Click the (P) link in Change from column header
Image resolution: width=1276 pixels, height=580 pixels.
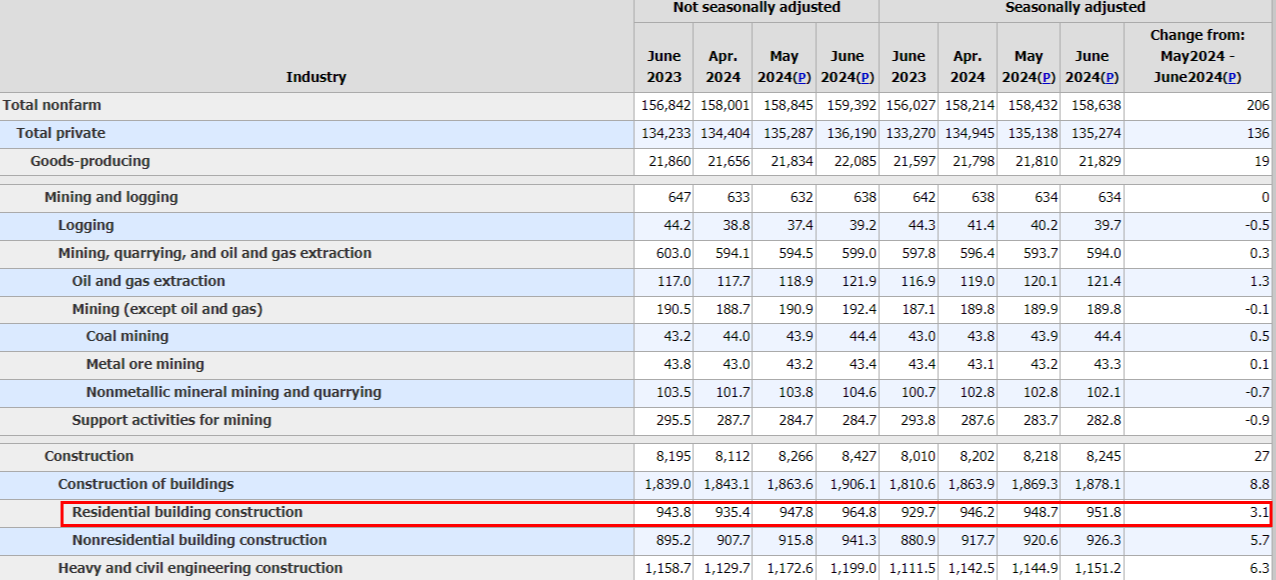tap(1232, 77)
